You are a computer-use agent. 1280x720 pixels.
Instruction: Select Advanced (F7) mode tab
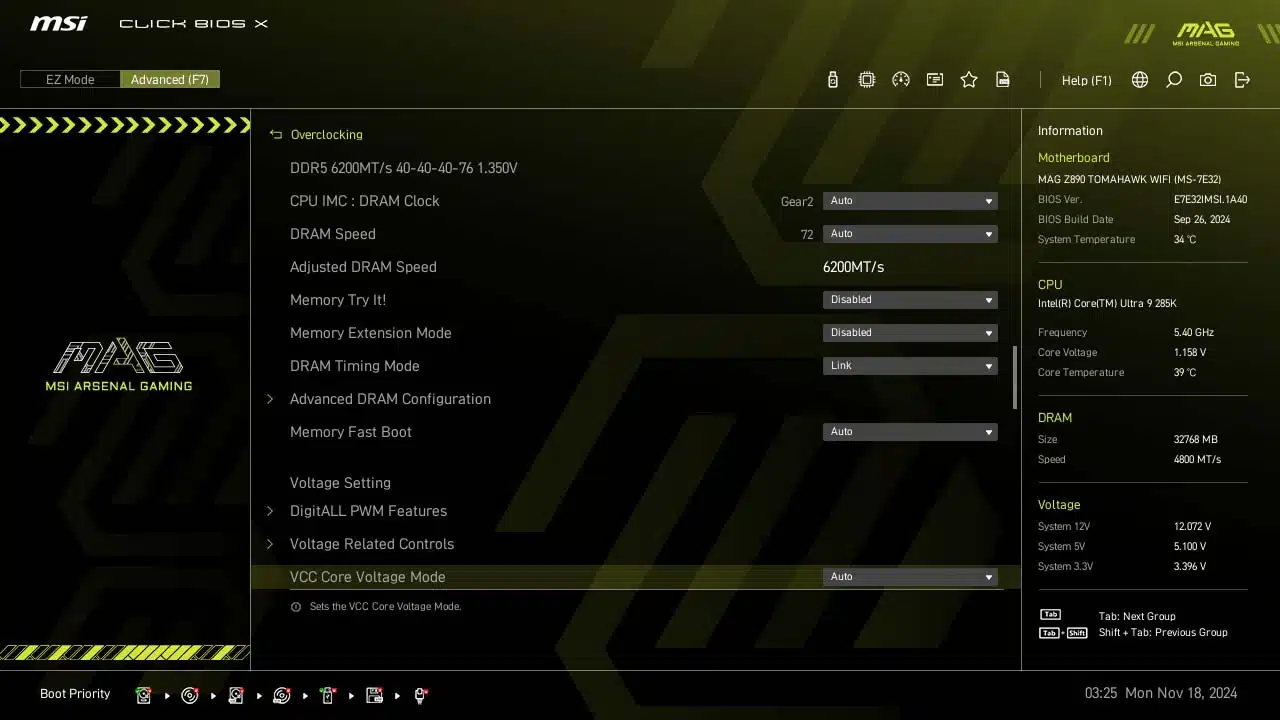(x=170, y=79)
